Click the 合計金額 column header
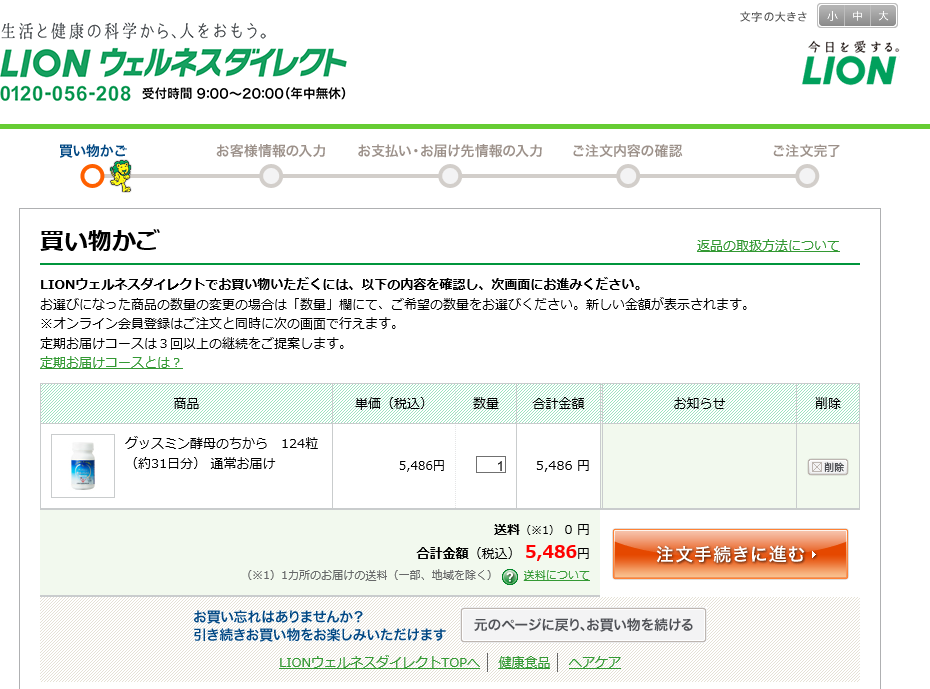 (559, 404)
